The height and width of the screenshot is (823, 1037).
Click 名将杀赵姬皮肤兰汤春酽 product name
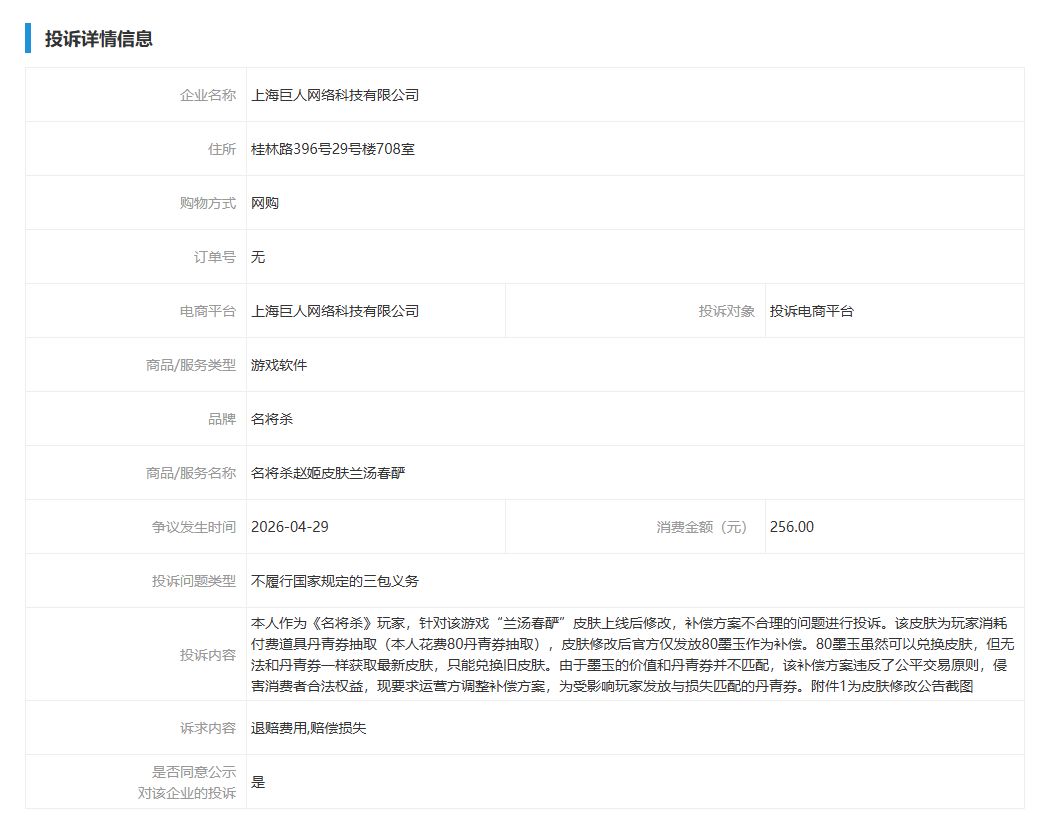328,473
